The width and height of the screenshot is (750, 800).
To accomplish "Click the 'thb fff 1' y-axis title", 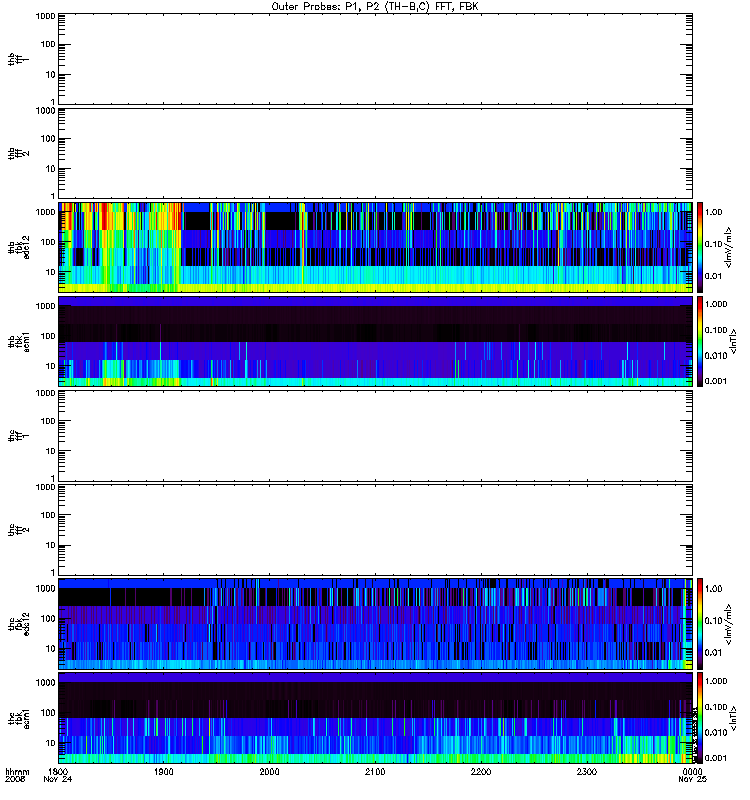I will [x=19, y=59].
